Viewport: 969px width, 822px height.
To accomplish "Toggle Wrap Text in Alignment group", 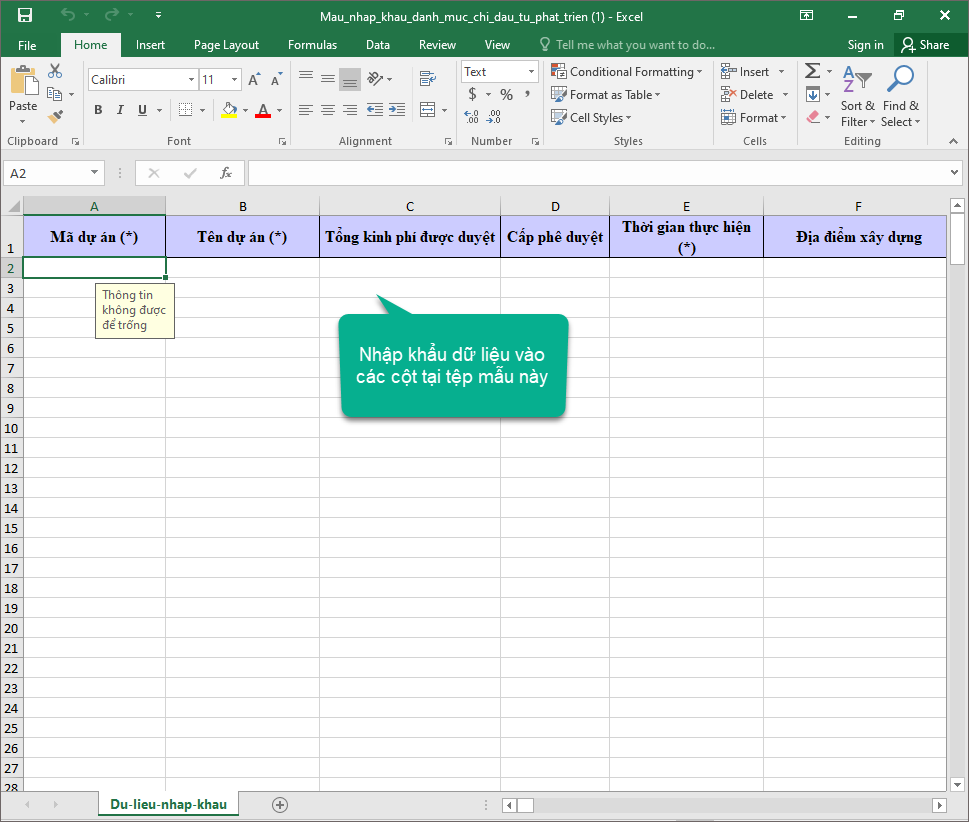I will pos(428,79).
